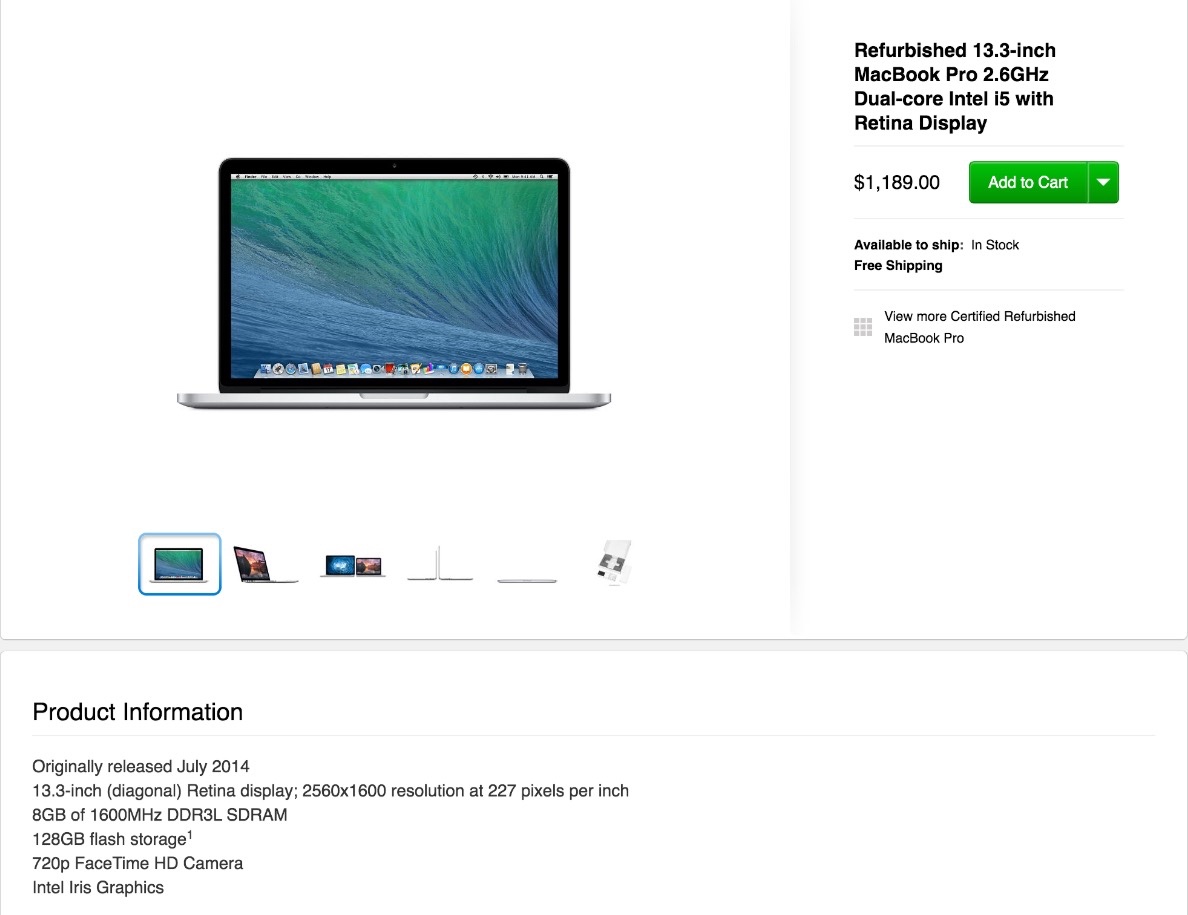The image size is (1188, 915).
Task: Select the box contents thumbnail
Action: point(614,563)
